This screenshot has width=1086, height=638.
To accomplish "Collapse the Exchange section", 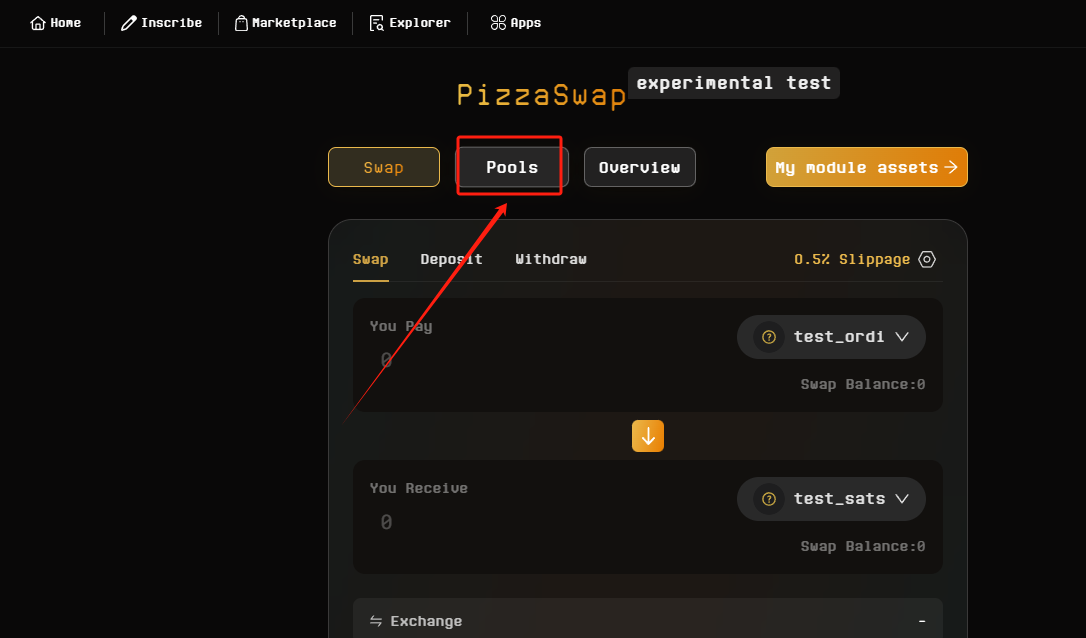I will pyautogui.click(x=921, y=621).
